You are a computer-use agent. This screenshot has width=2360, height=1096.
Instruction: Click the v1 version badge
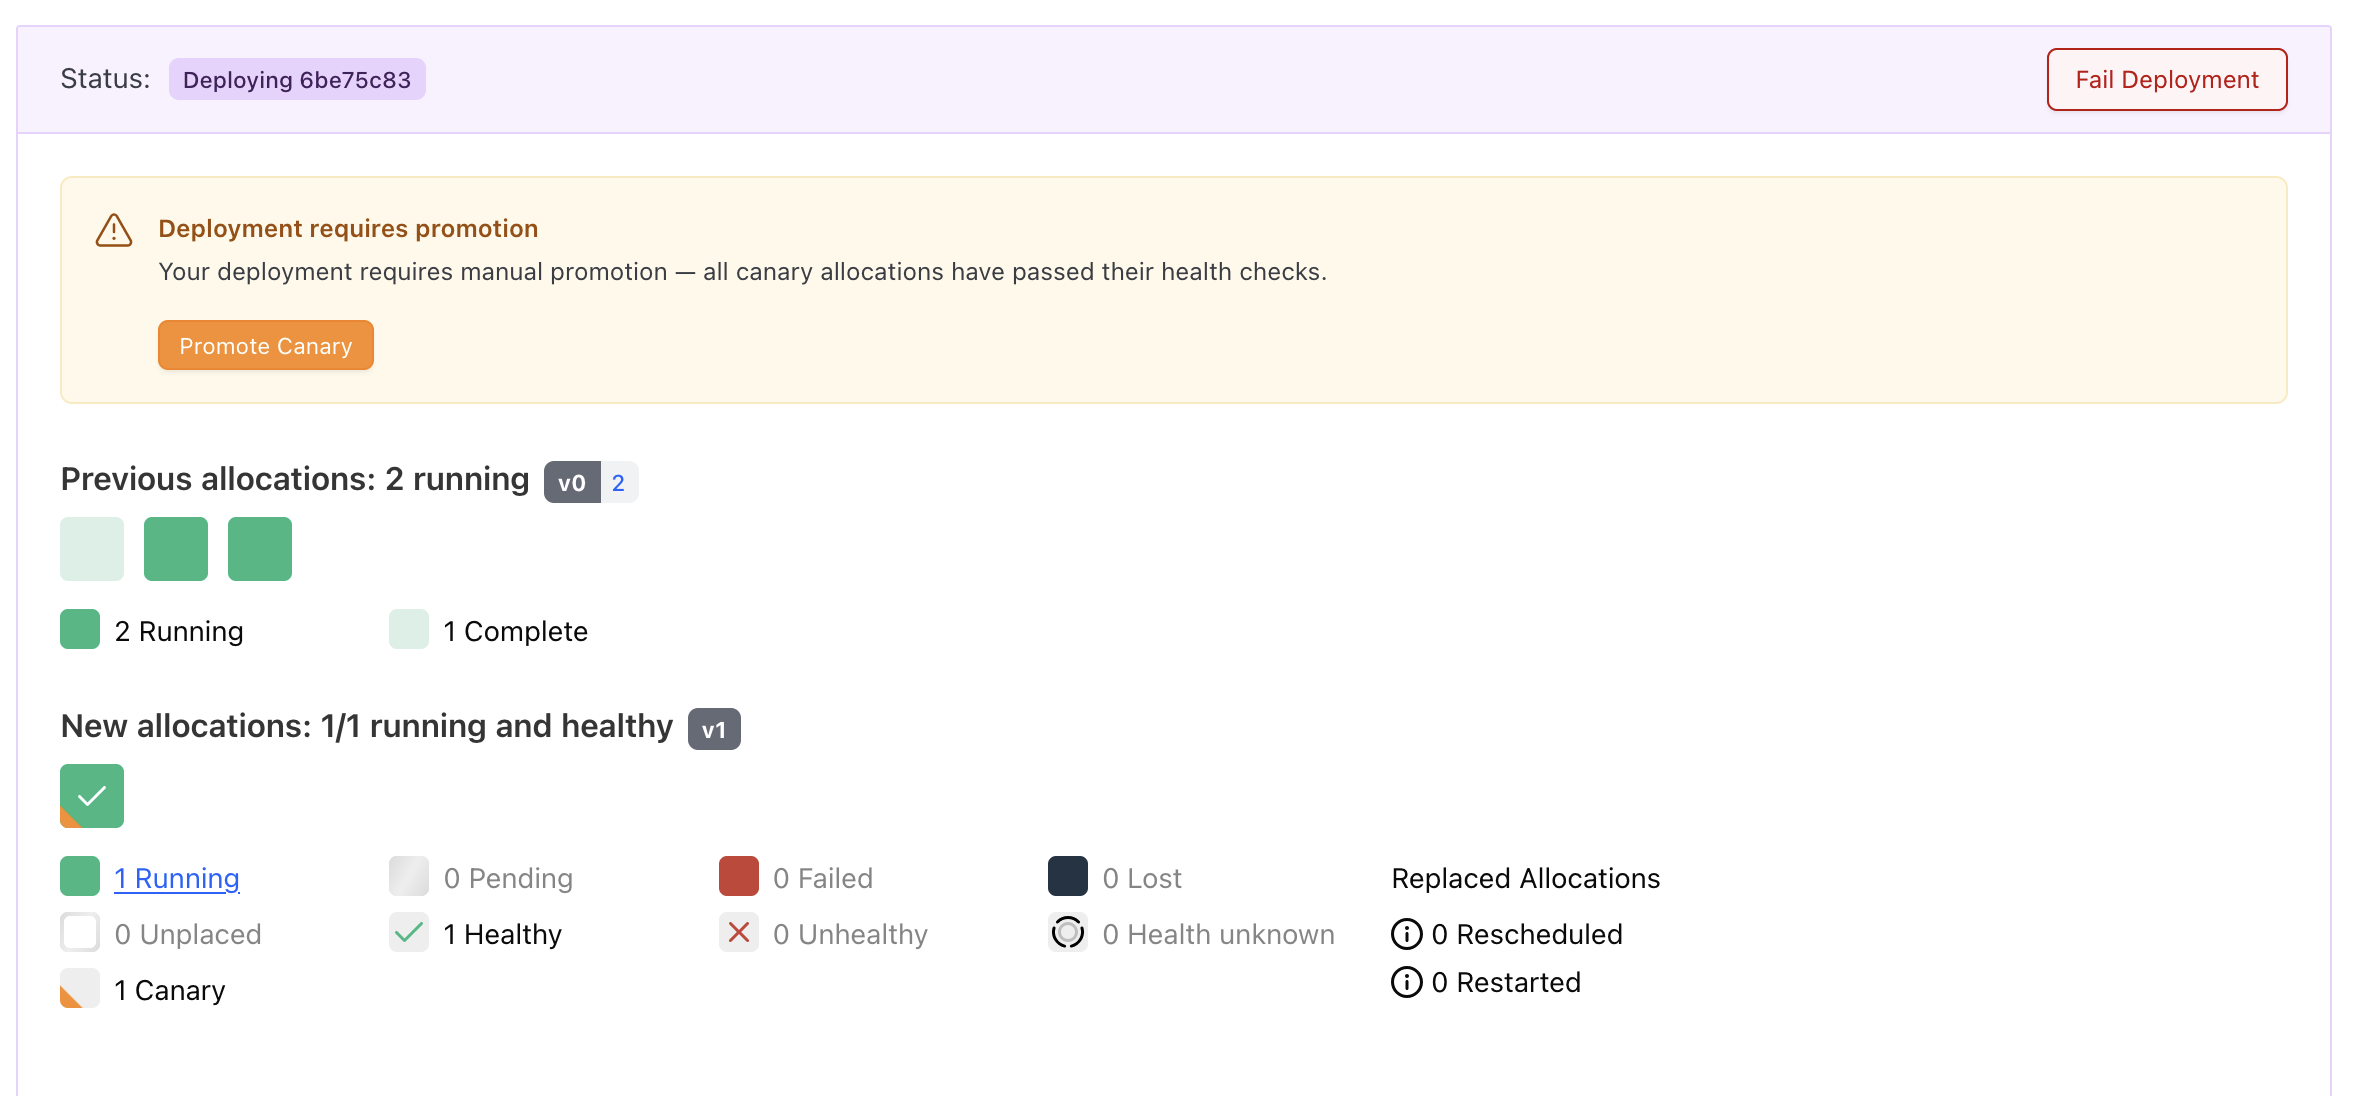pyautogui.click(x=714, y=730)
